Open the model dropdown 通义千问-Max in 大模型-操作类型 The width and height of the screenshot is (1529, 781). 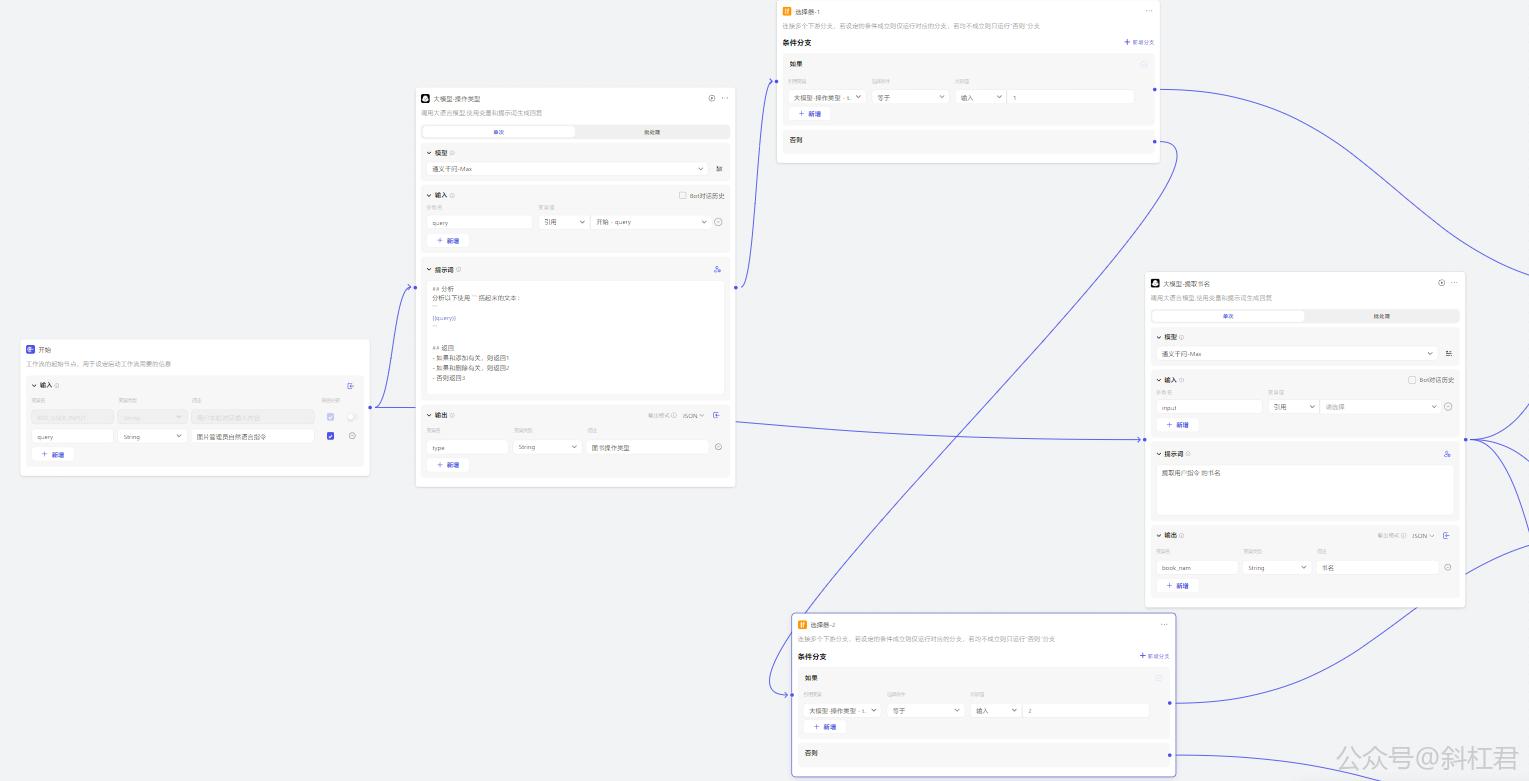(568, 169)
